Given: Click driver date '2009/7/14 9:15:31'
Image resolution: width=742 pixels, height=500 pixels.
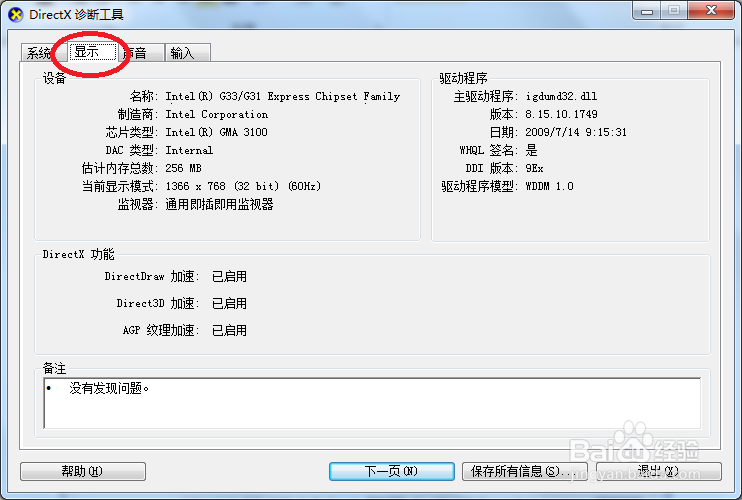Looking at the screenshot, I should point(576,132).
